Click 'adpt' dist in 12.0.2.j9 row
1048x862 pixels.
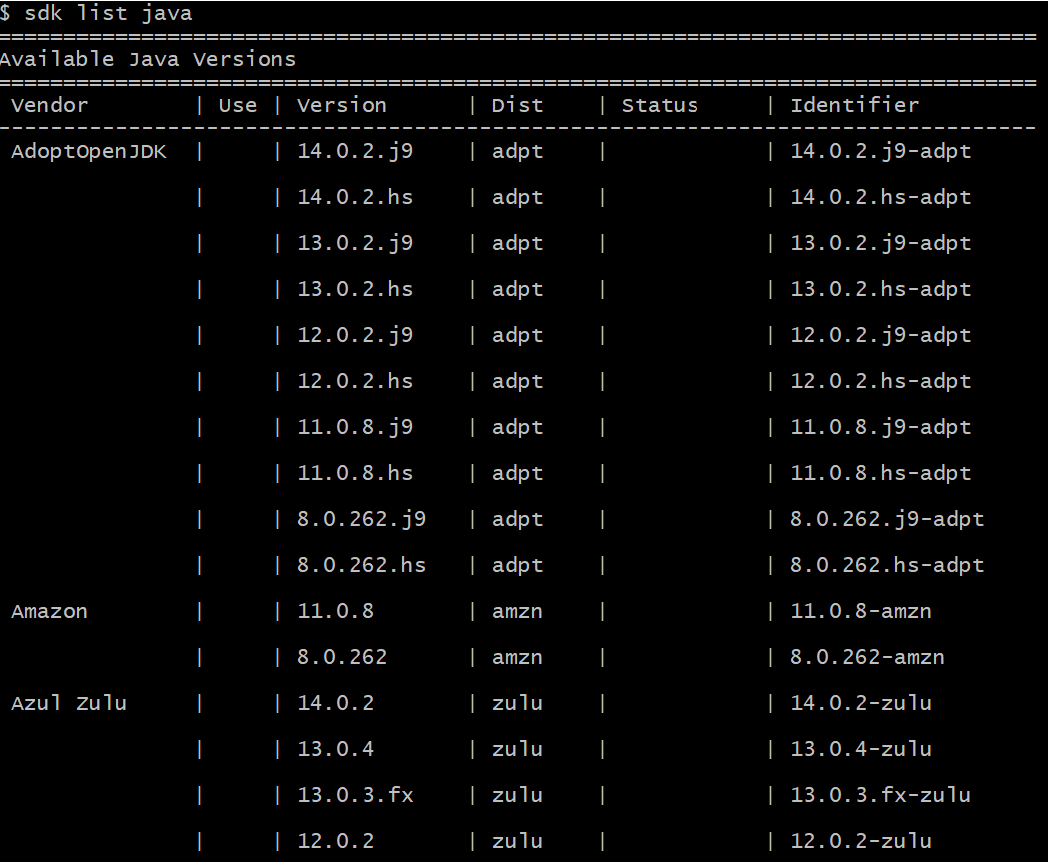coord(517,336)
